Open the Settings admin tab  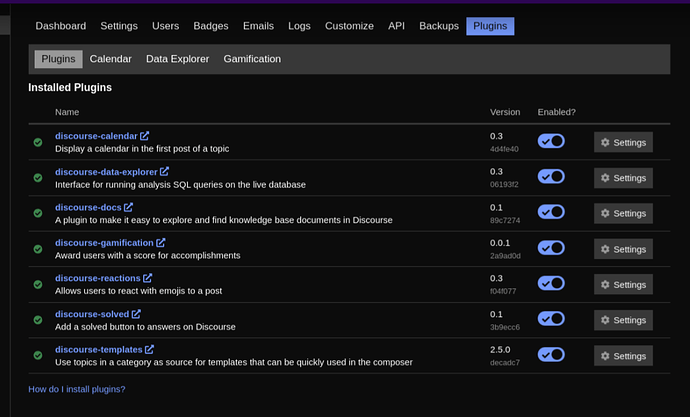coord(119,26)
